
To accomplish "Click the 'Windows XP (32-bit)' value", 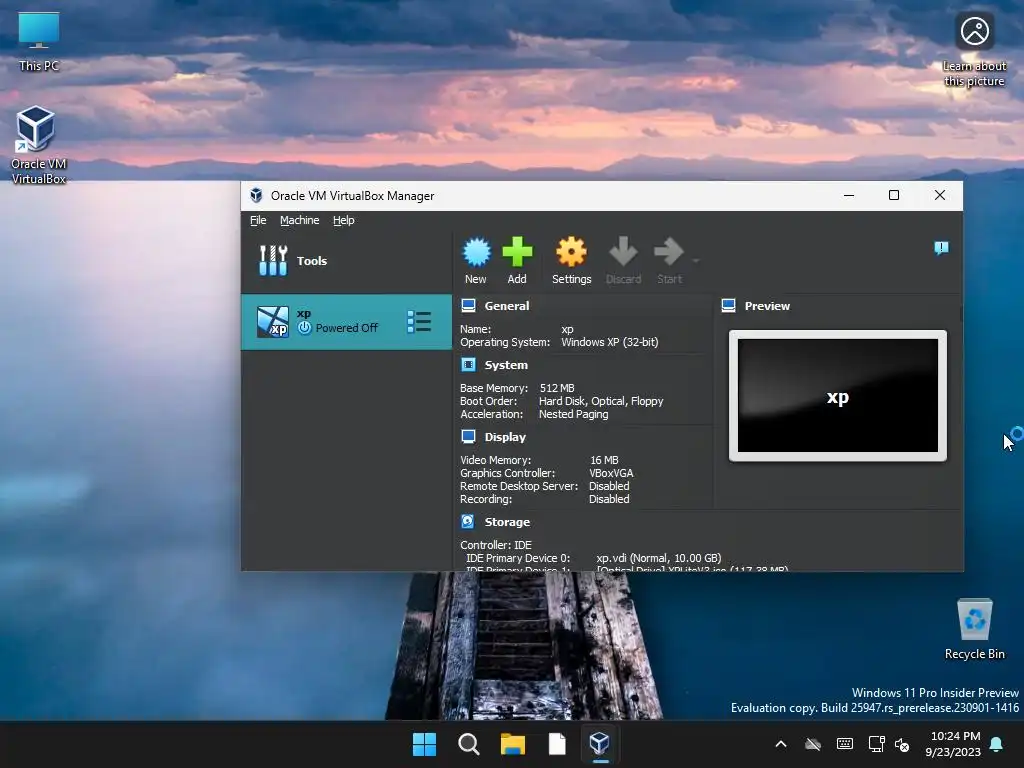I will tap(610, 342).
